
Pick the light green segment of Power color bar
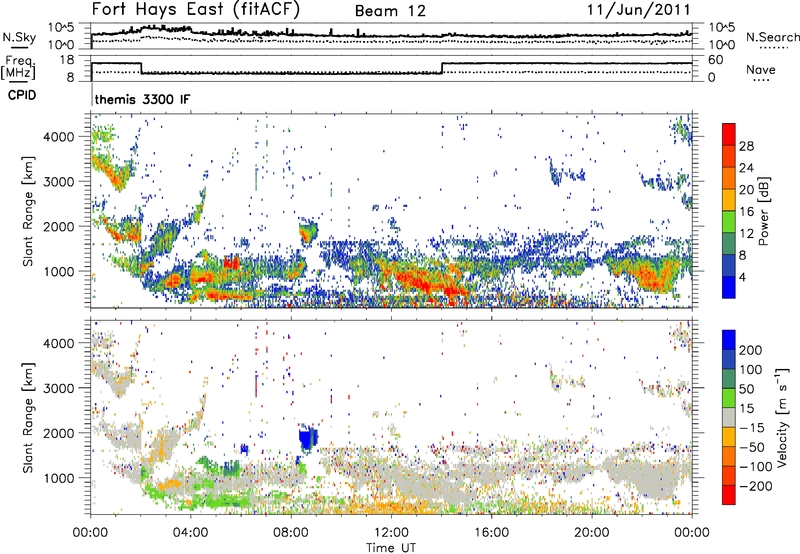click(729, 222)
